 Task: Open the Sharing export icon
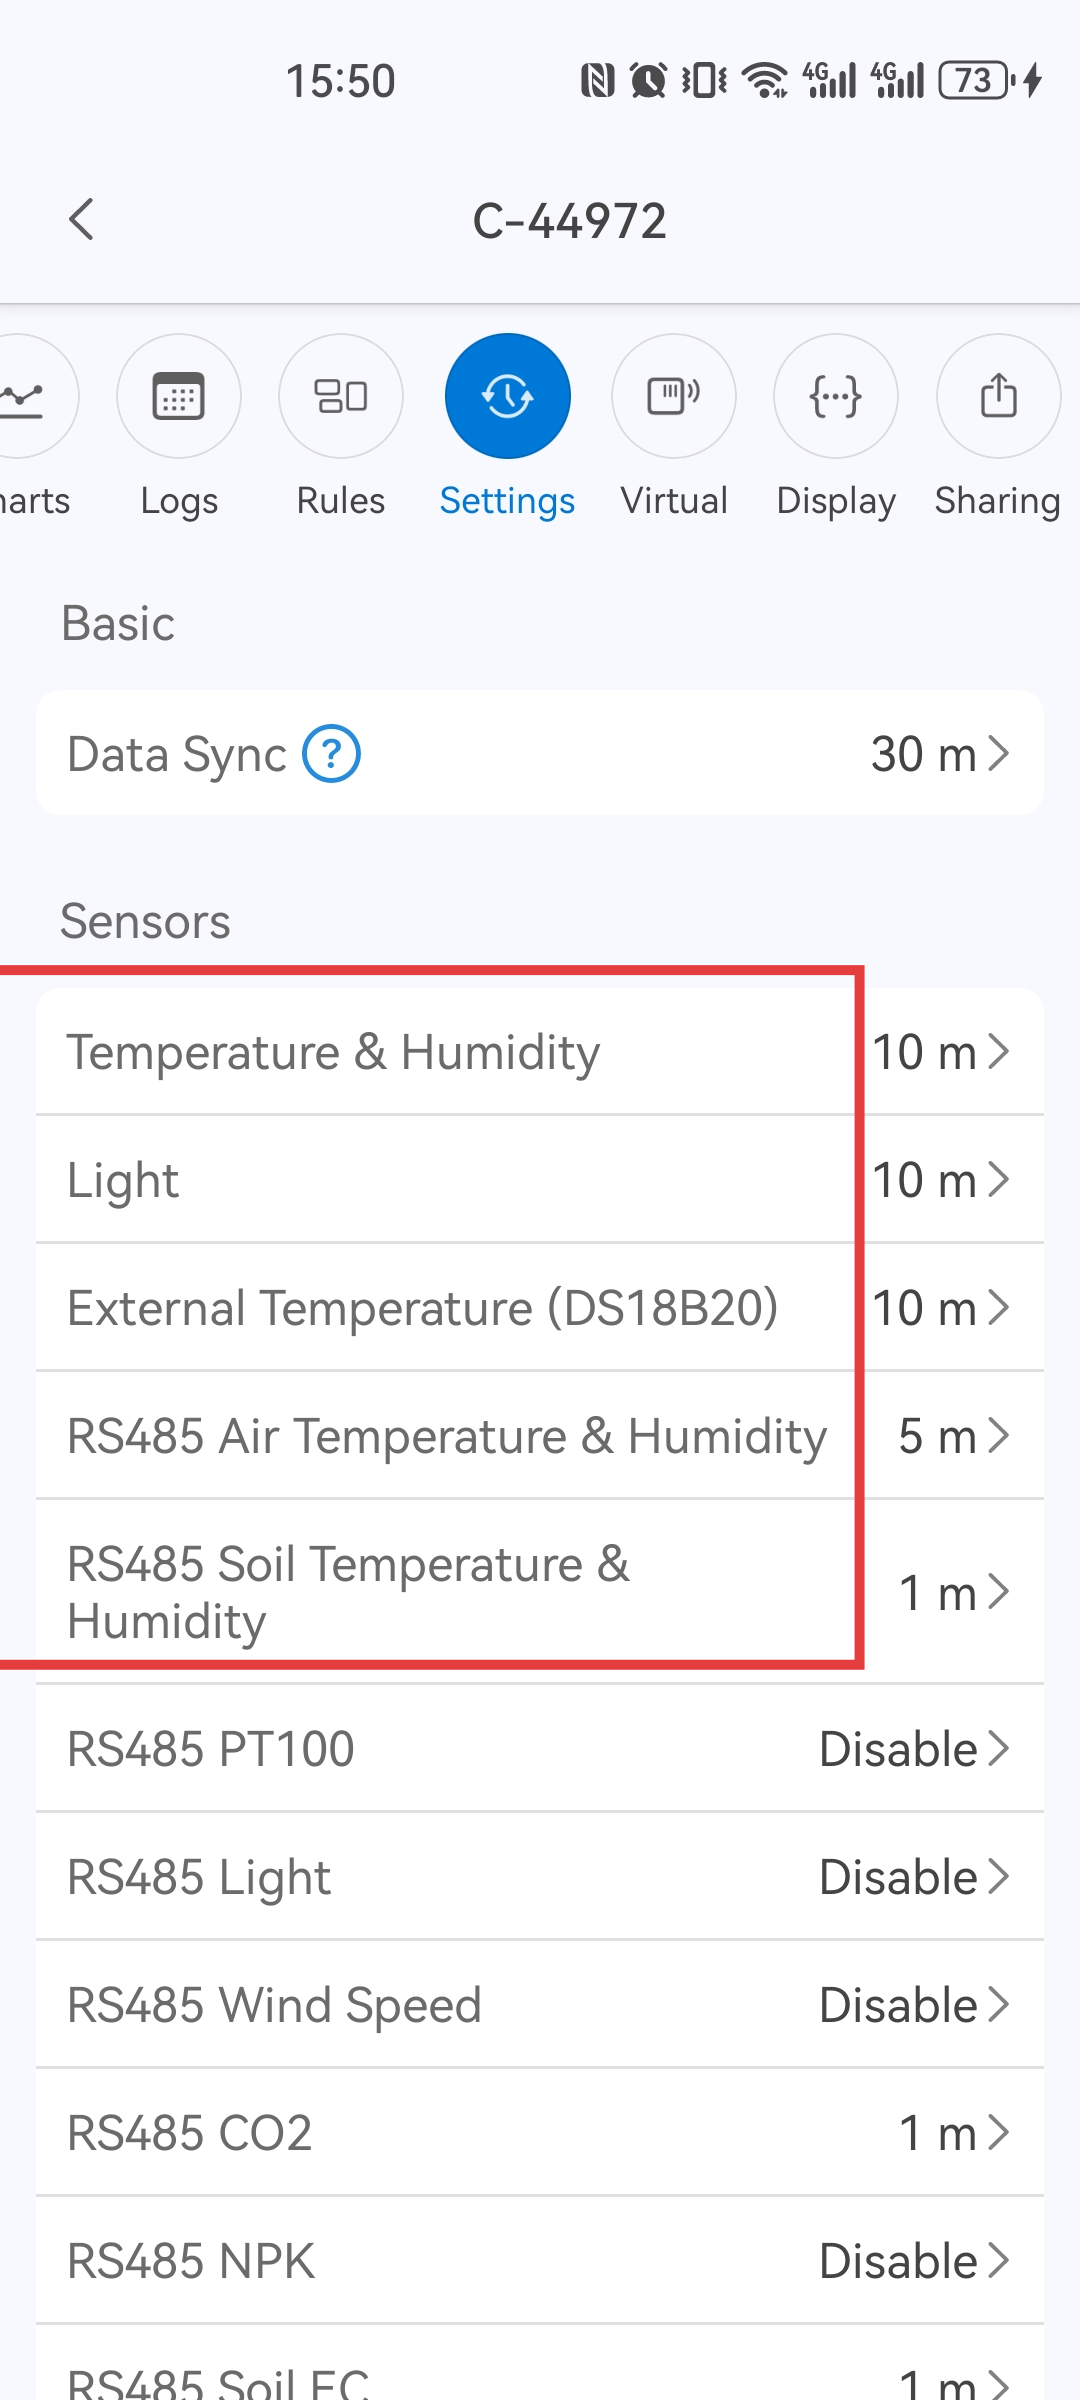998,396
